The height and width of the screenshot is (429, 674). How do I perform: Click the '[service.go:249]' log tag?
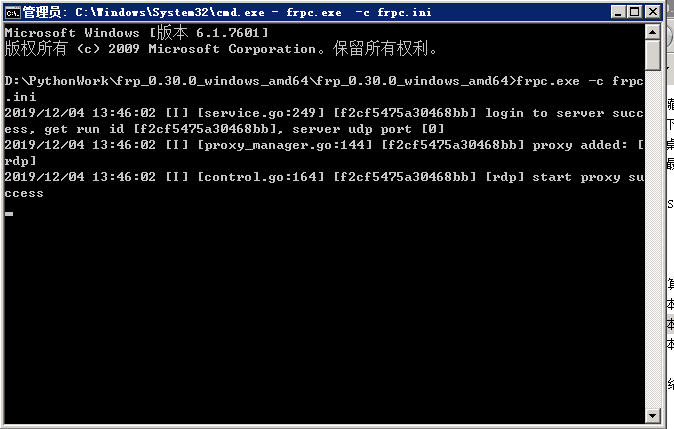260,113
